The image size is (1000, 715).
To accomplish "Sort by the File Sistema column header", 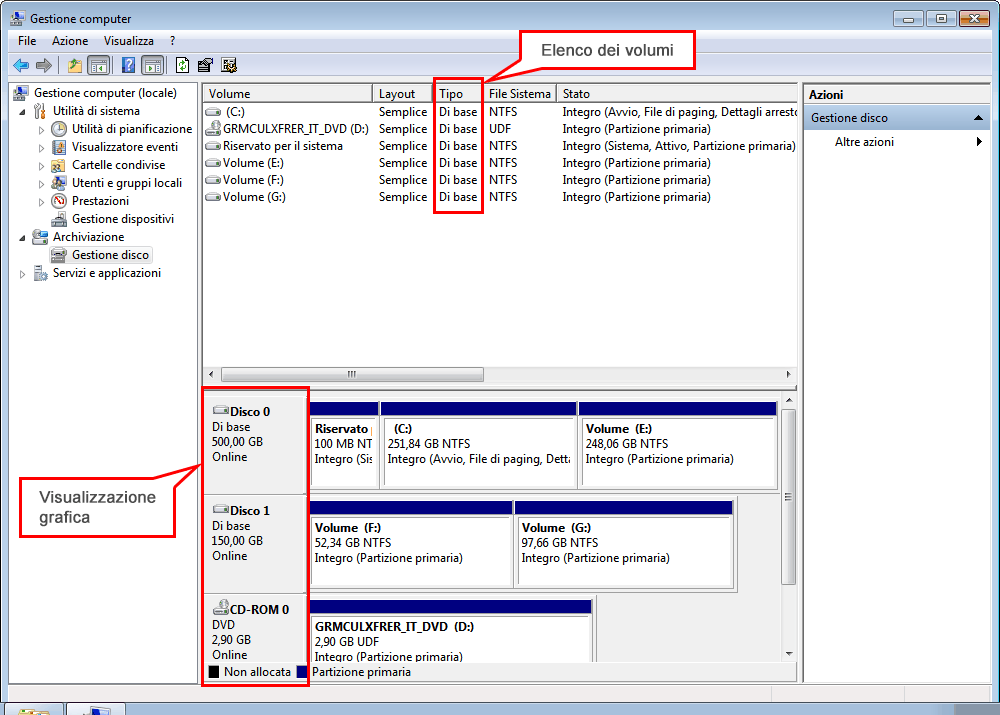I will point(520,94).
